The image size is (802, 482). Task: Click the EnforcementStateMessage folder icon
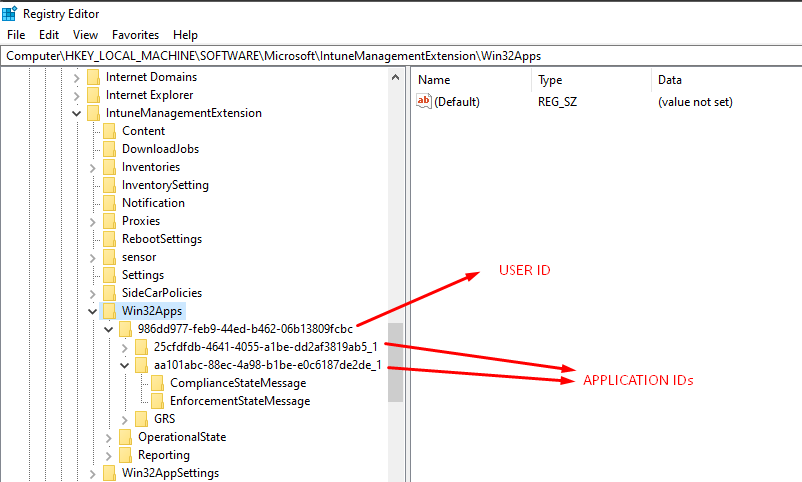point(158,401)
